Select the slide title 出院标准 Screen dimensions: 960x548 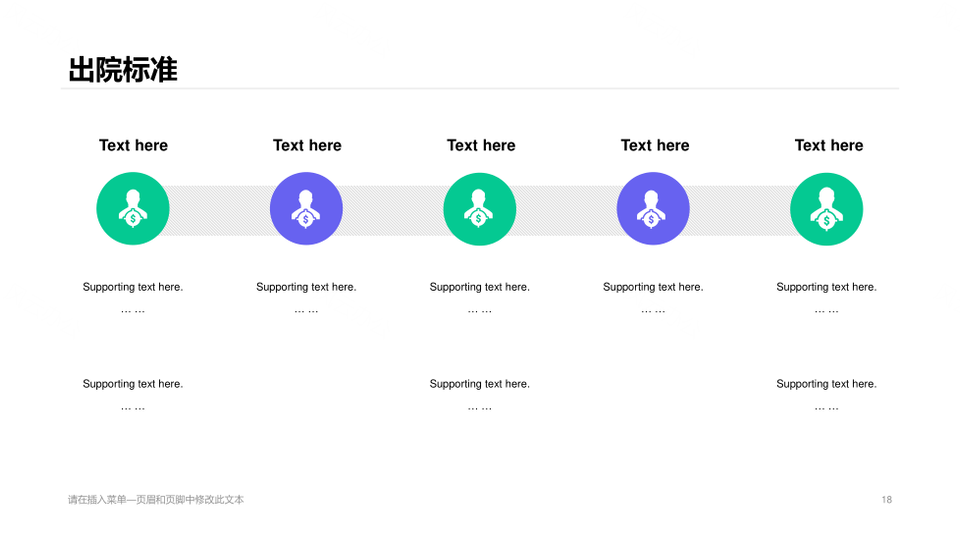coord(123,70)
